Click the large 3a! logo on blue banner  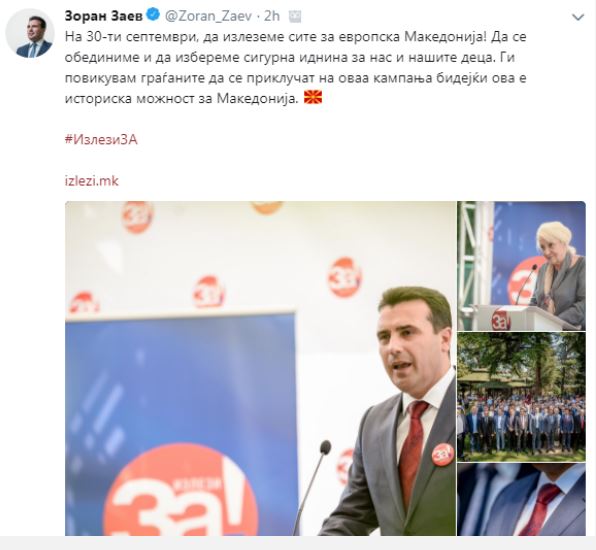coord(181,492)
